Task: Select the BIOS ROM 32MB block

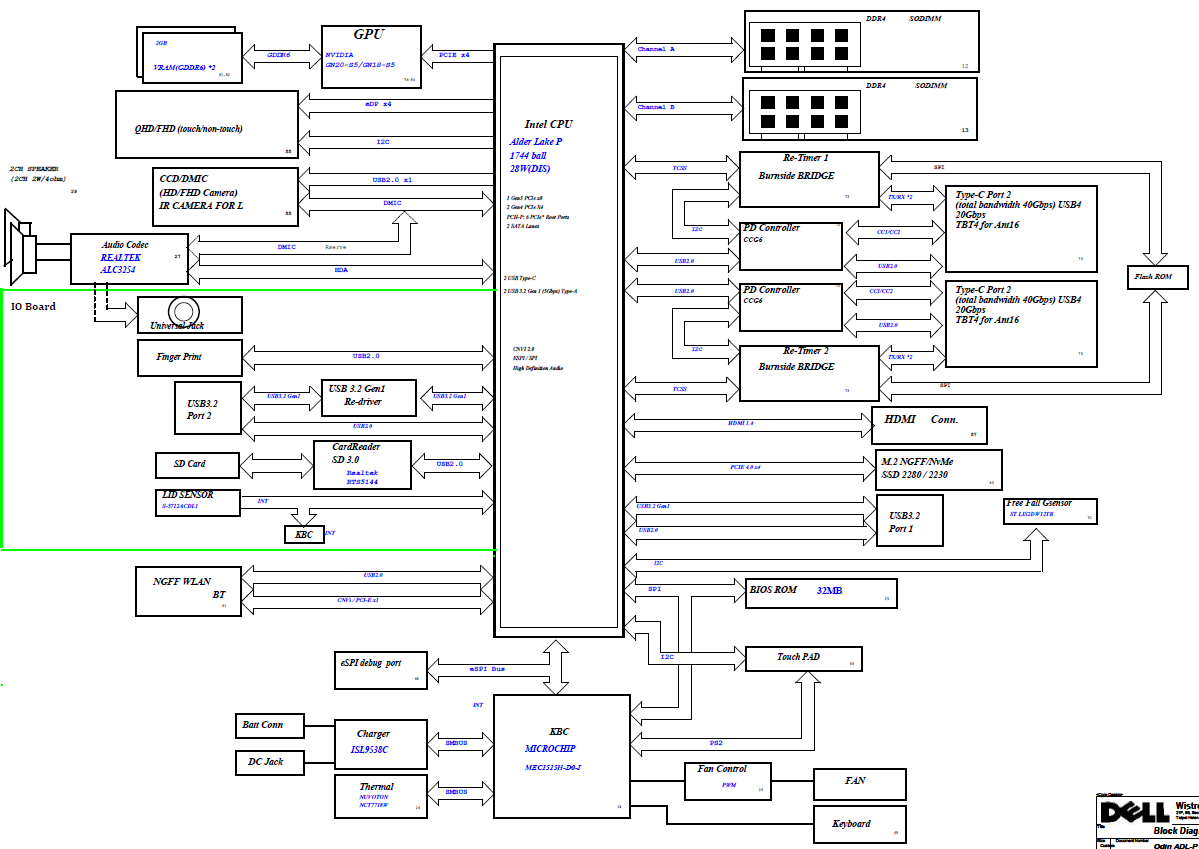Action: tap(821, 593)
